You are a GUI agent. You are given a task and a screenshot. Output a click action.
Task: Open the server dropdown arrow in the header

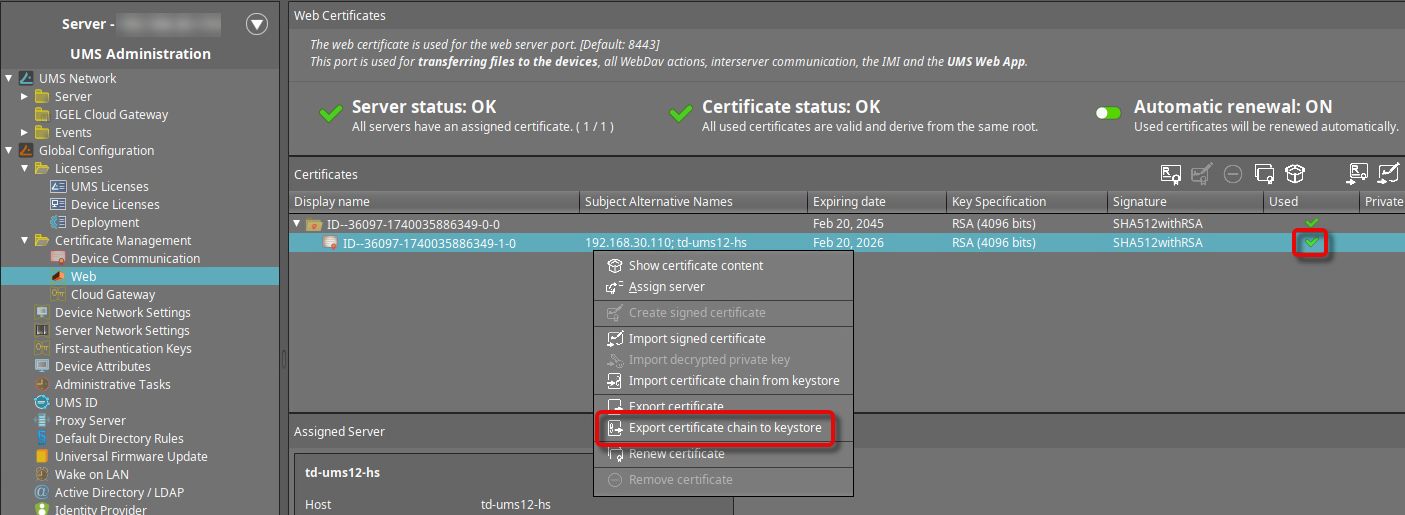click(257, 24)
